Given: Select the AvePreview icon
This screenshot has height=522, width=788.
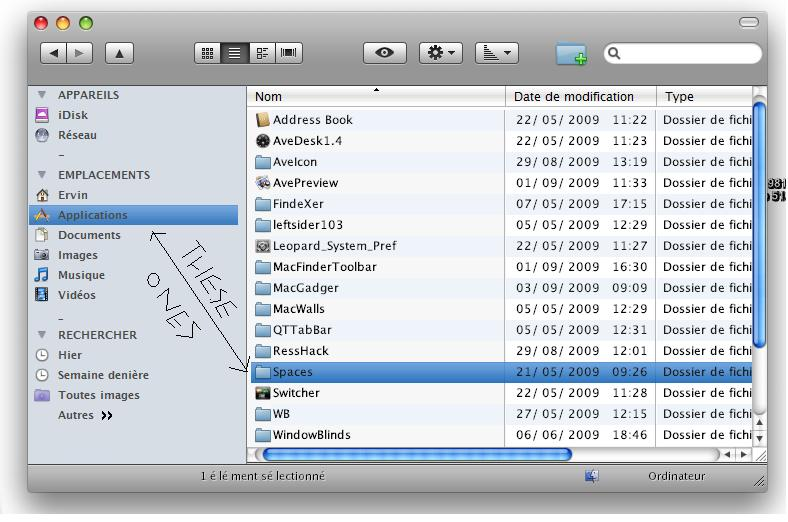Looking at the screenshot, I should pos(262,183).
